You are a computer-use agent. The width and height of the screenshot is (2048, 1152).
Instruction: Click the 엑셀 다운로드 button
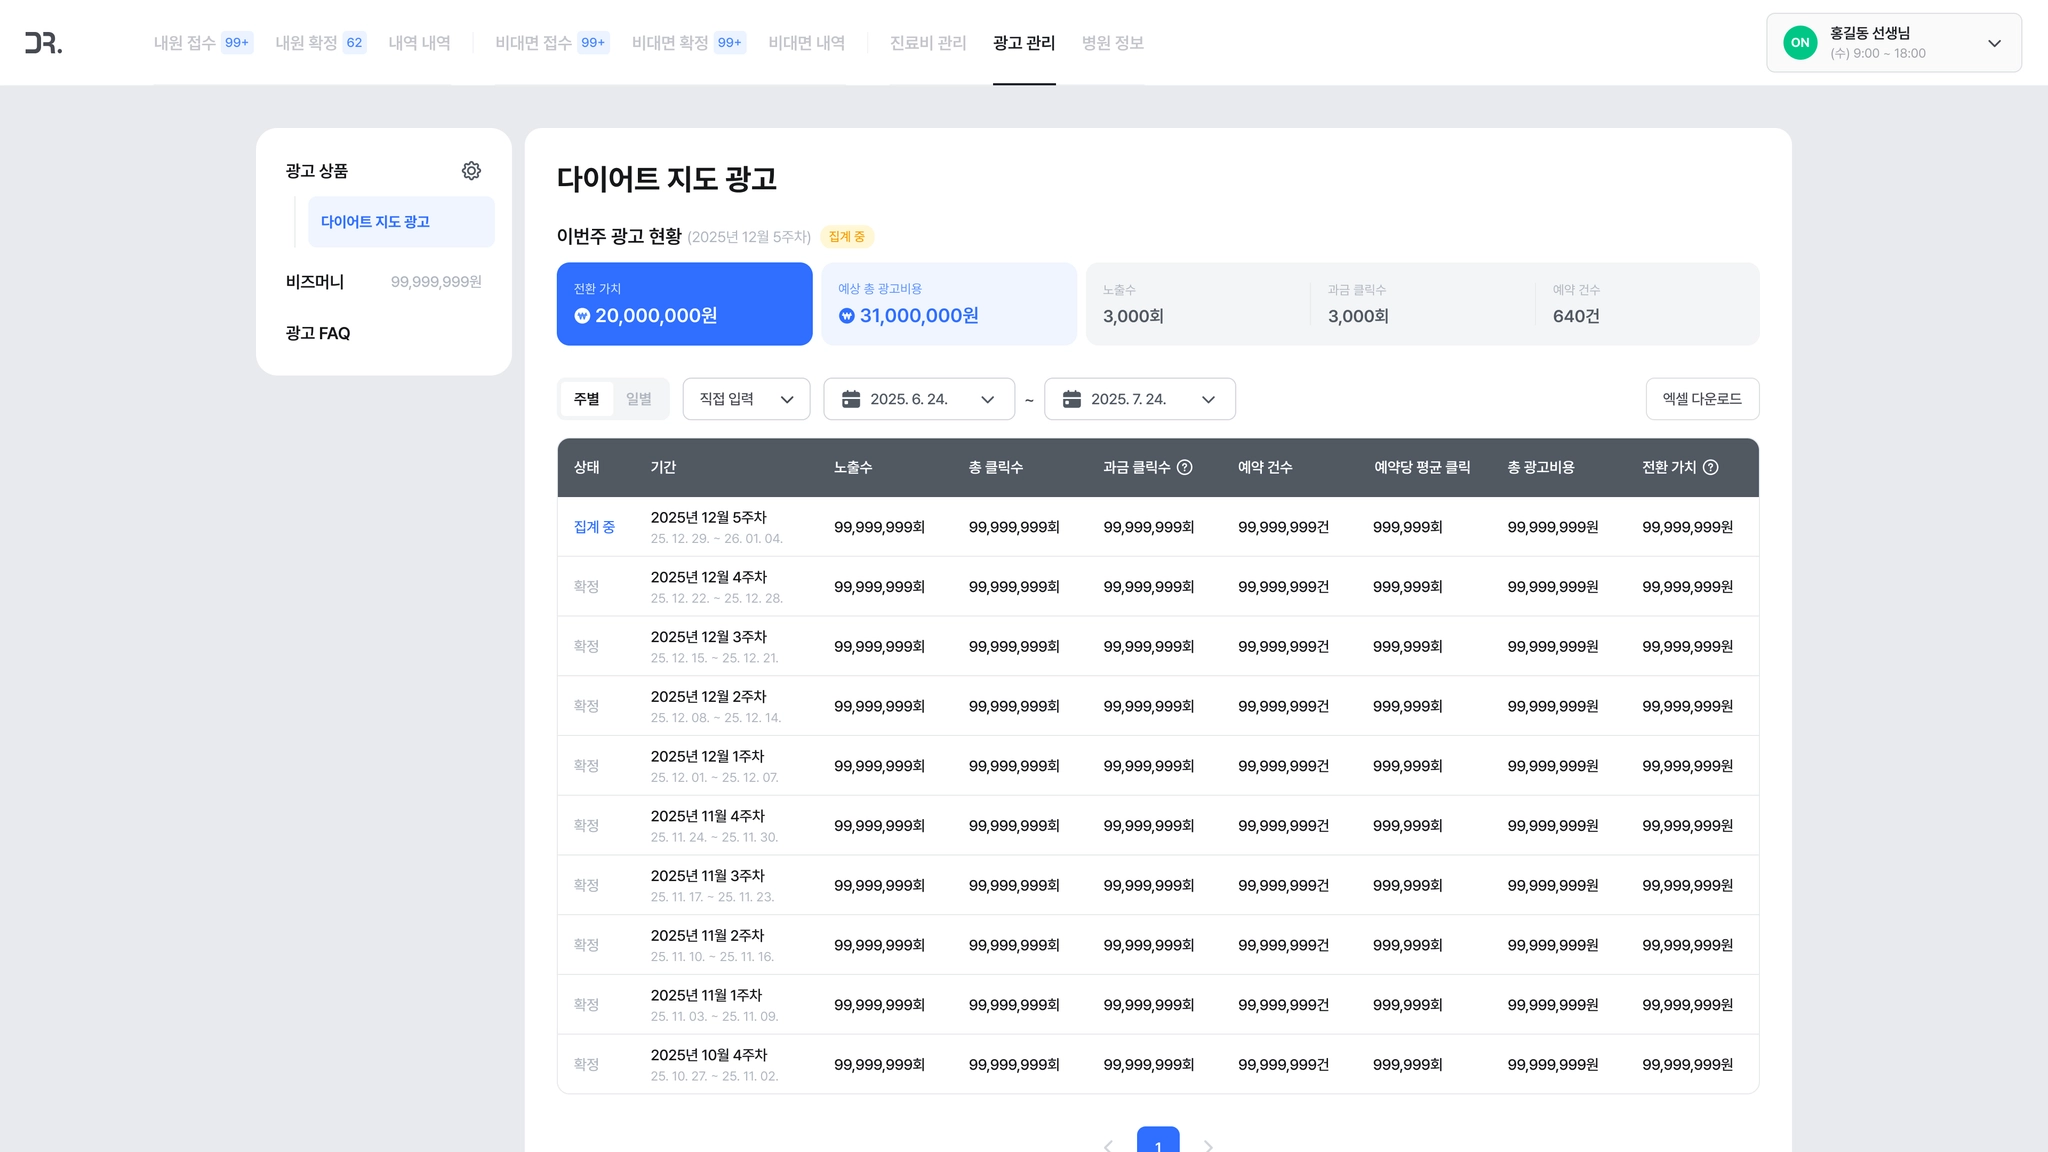tap(1701, 399)
